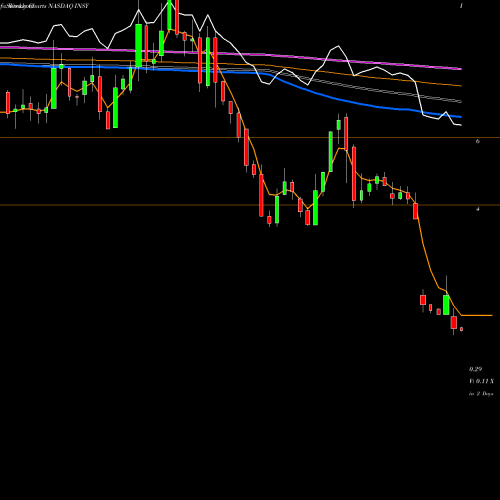Screen dimensions: 500x500
Task: Click the NASDAQ INSY chart title
Action: [68, 6]
